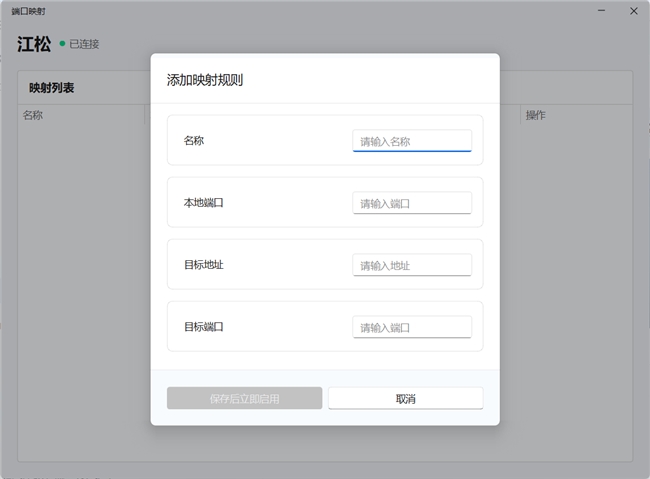The width and height of the screenshot is (650, 479).
Task: Cancel the dialog with 取消 button
Action: [405, 398]
